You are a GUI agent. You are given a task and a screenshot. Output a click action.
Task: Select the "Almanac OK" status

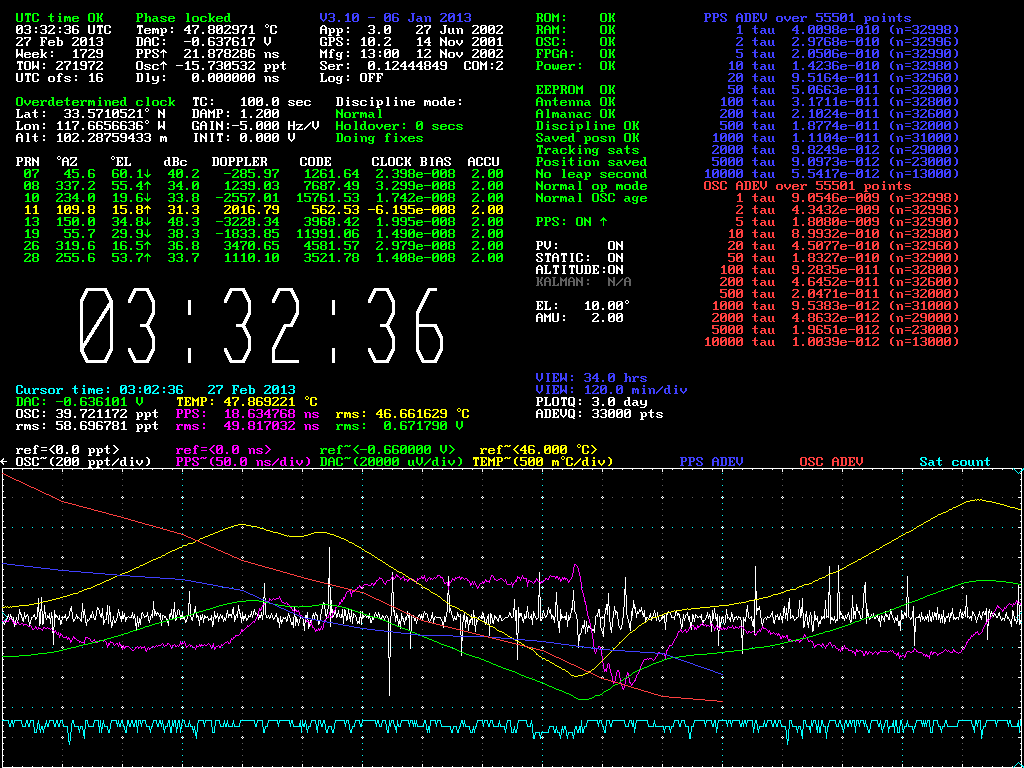pos(575,114)
